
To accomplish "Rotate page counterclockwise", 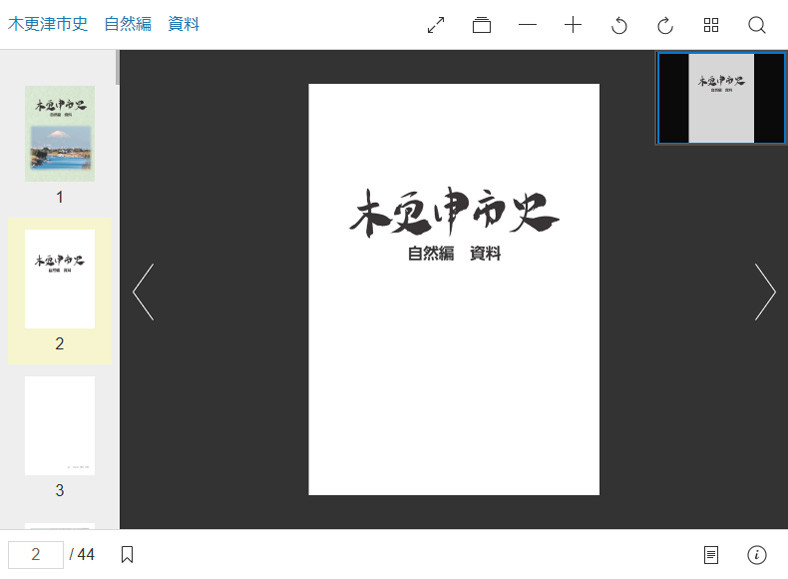I will pyautogui.click(x=619, y=25).
